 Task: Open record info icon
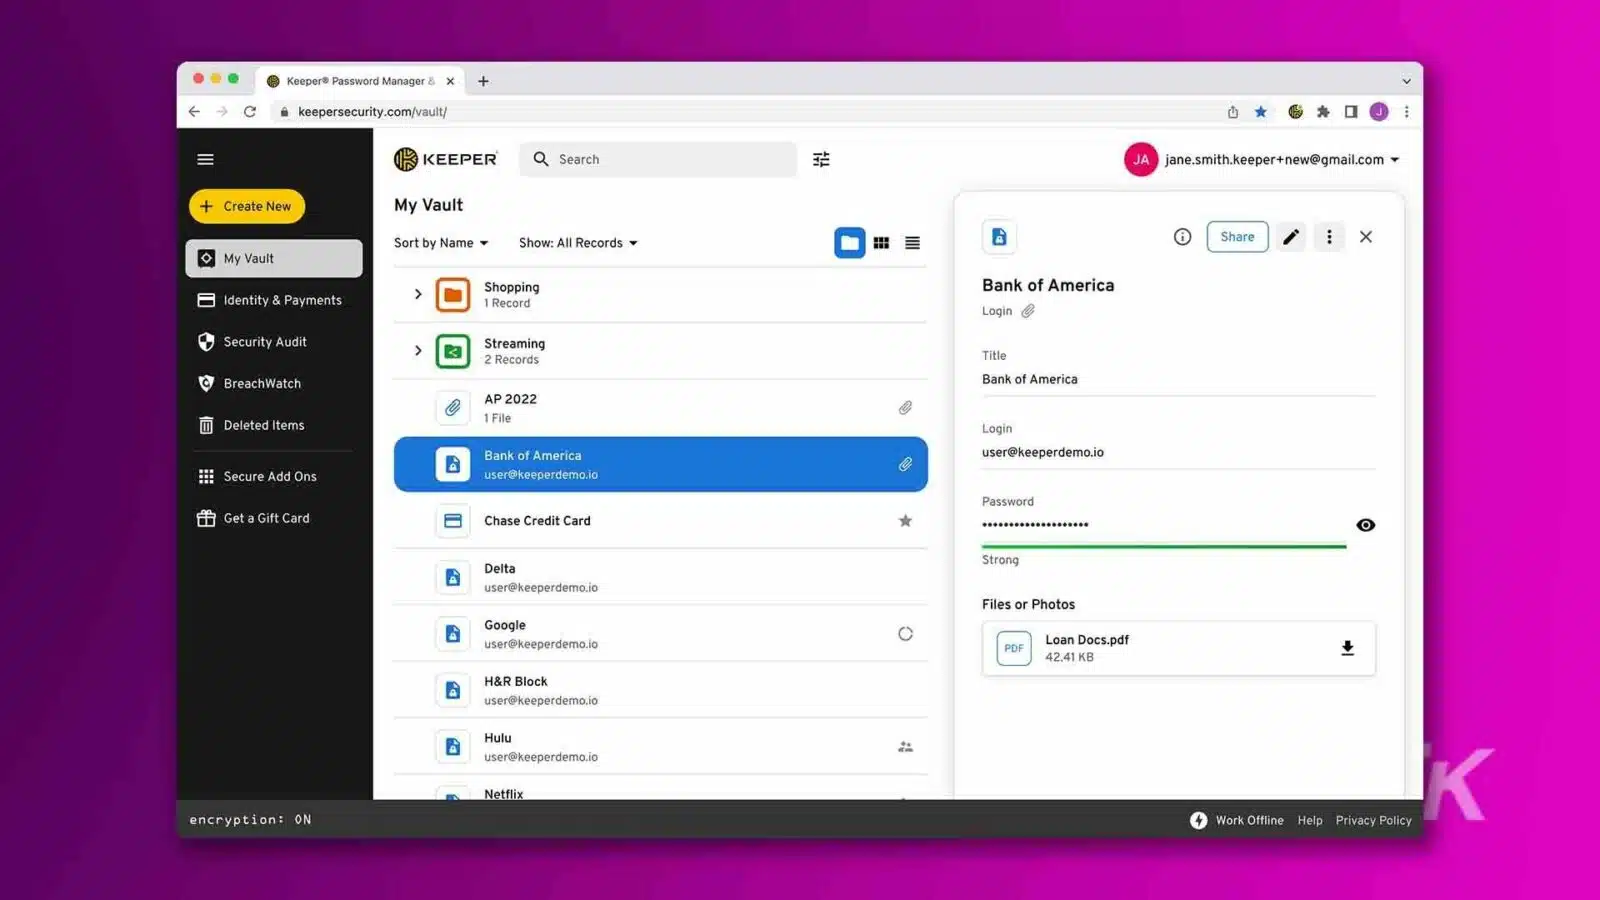[1182, 237]
